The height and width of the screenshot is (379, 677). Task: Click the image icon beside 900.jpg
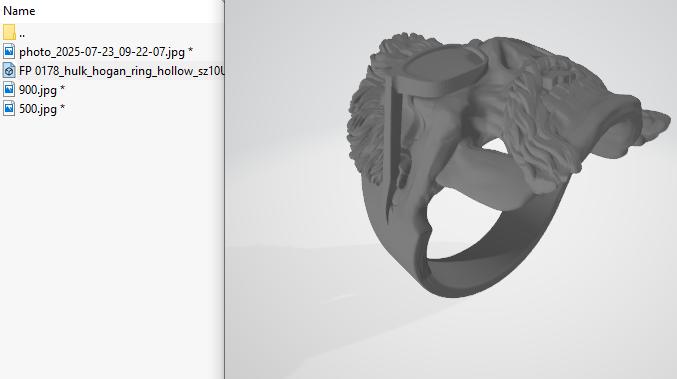point(9,89)
